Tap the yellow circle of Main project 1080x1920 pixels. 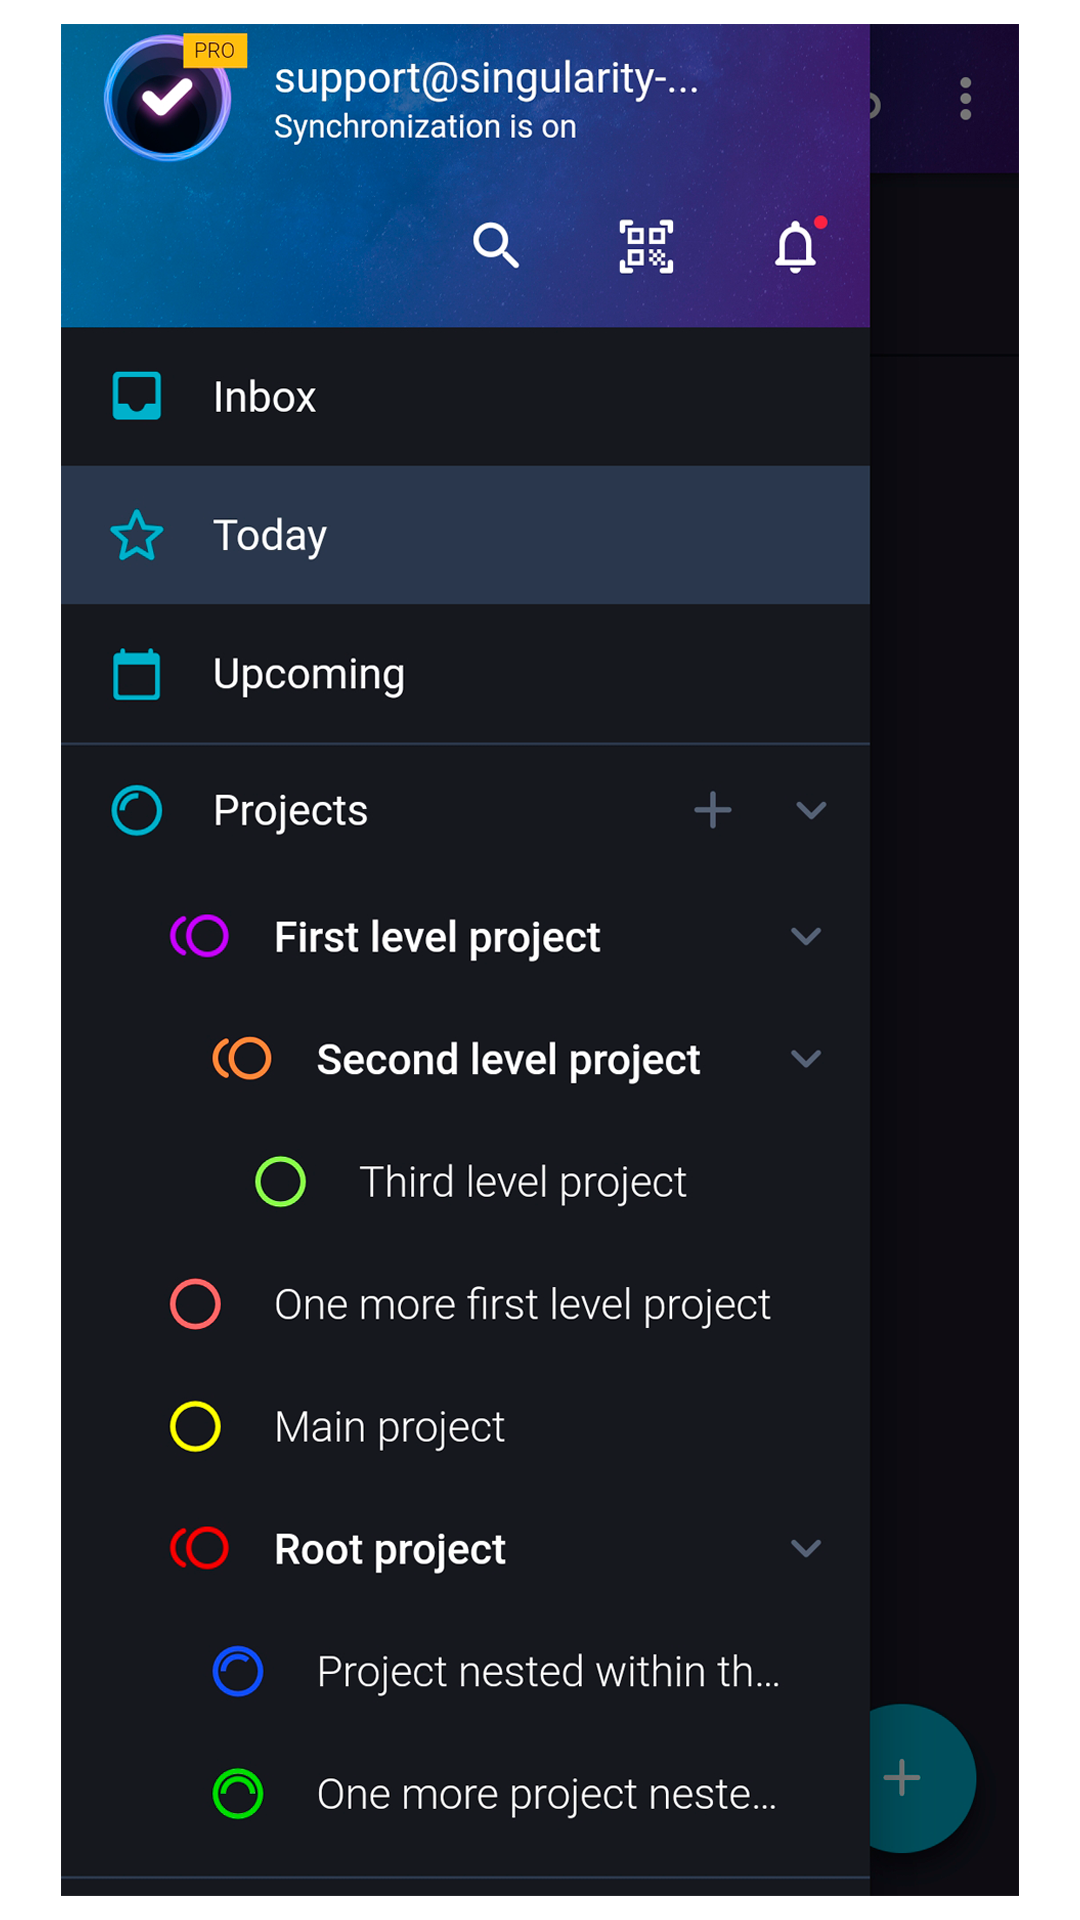[195, 1426]
